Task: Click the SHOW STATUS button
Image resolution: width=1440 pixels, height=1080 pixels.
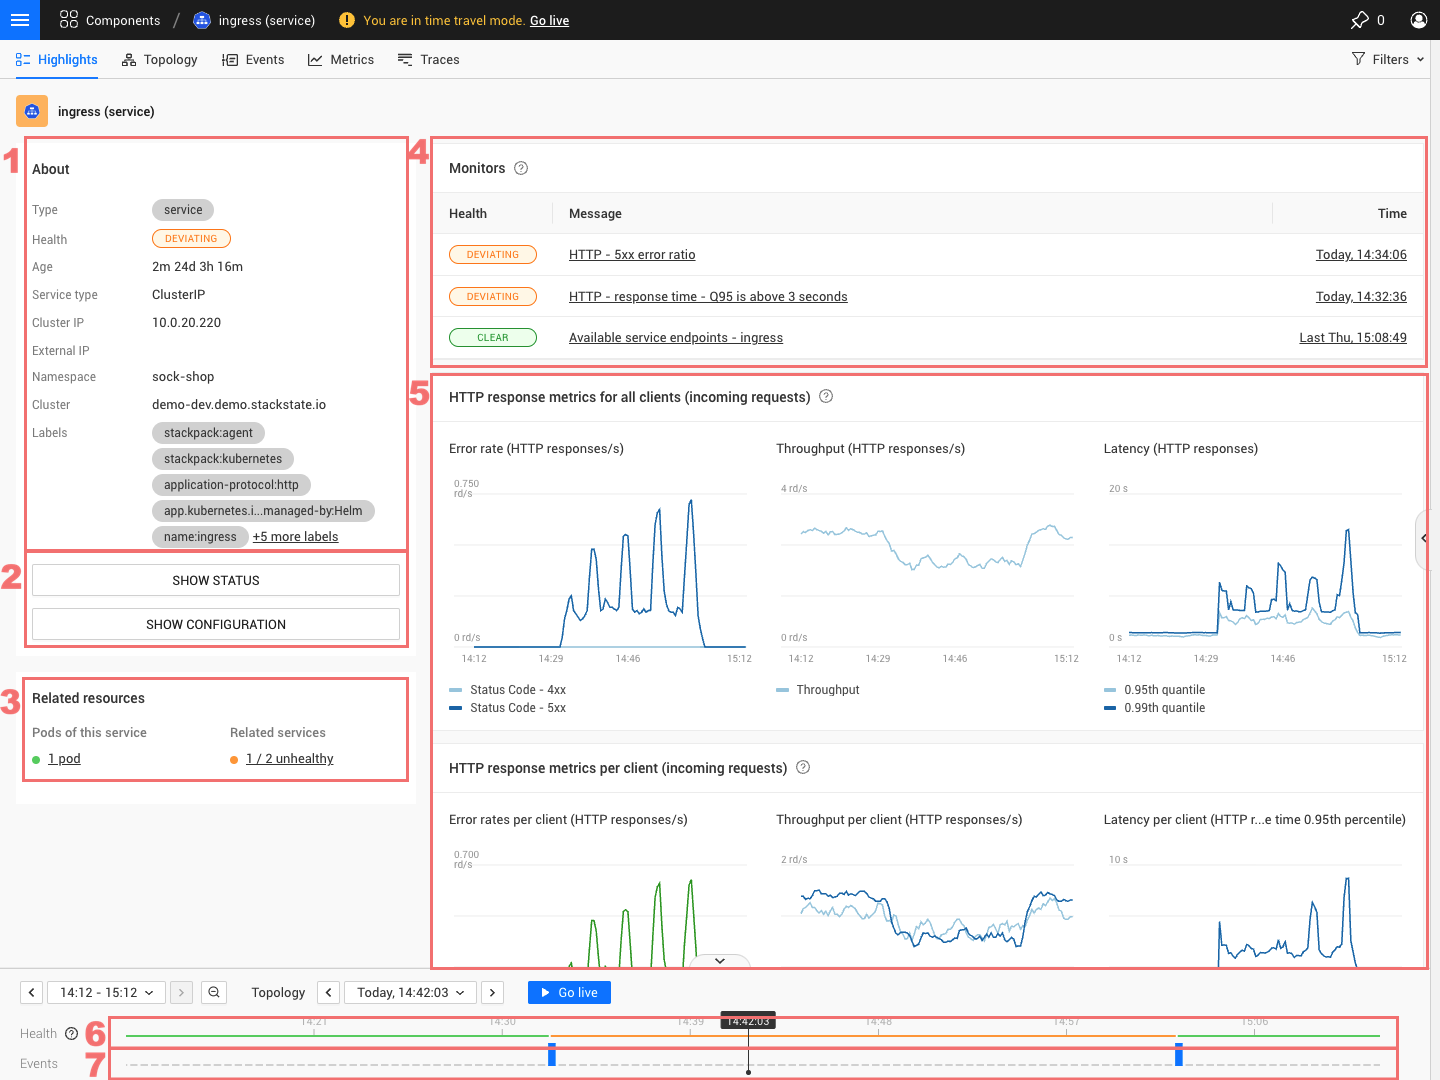Action: click(x=215, y=580)
